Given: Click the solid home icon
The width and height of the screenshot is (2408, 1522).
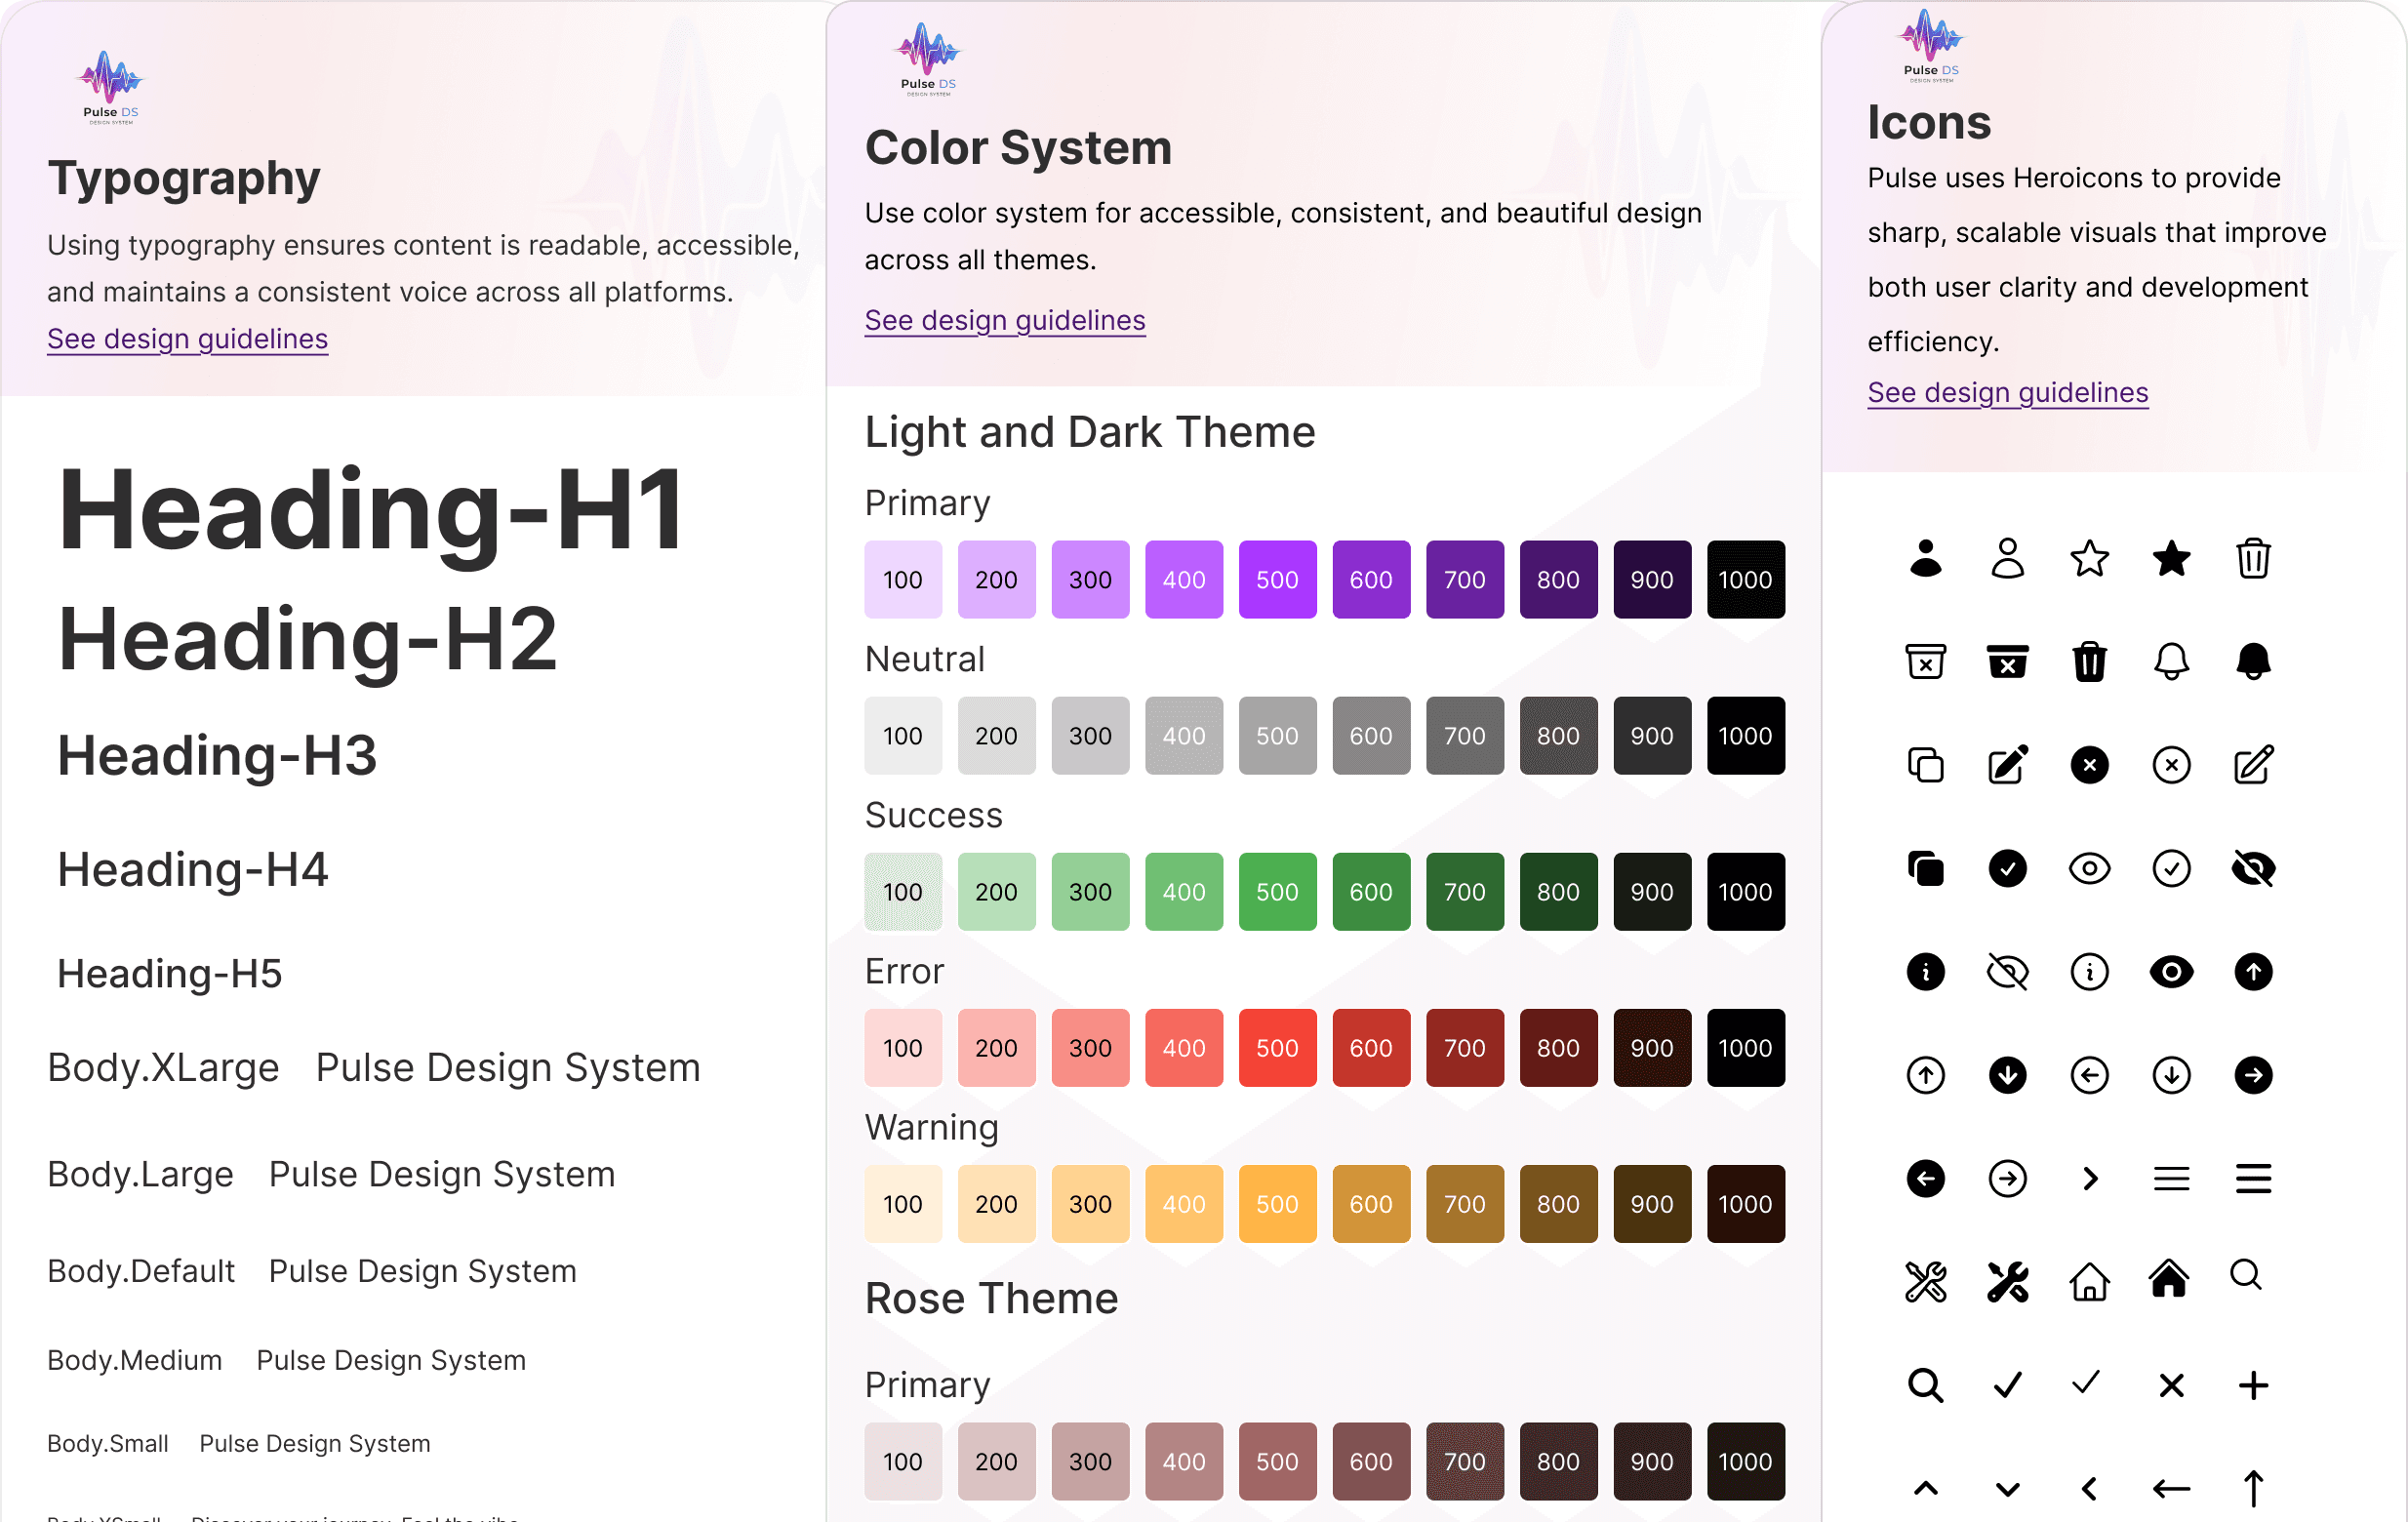Looking at the screenshot, I should click(x=2168, y=1279).
